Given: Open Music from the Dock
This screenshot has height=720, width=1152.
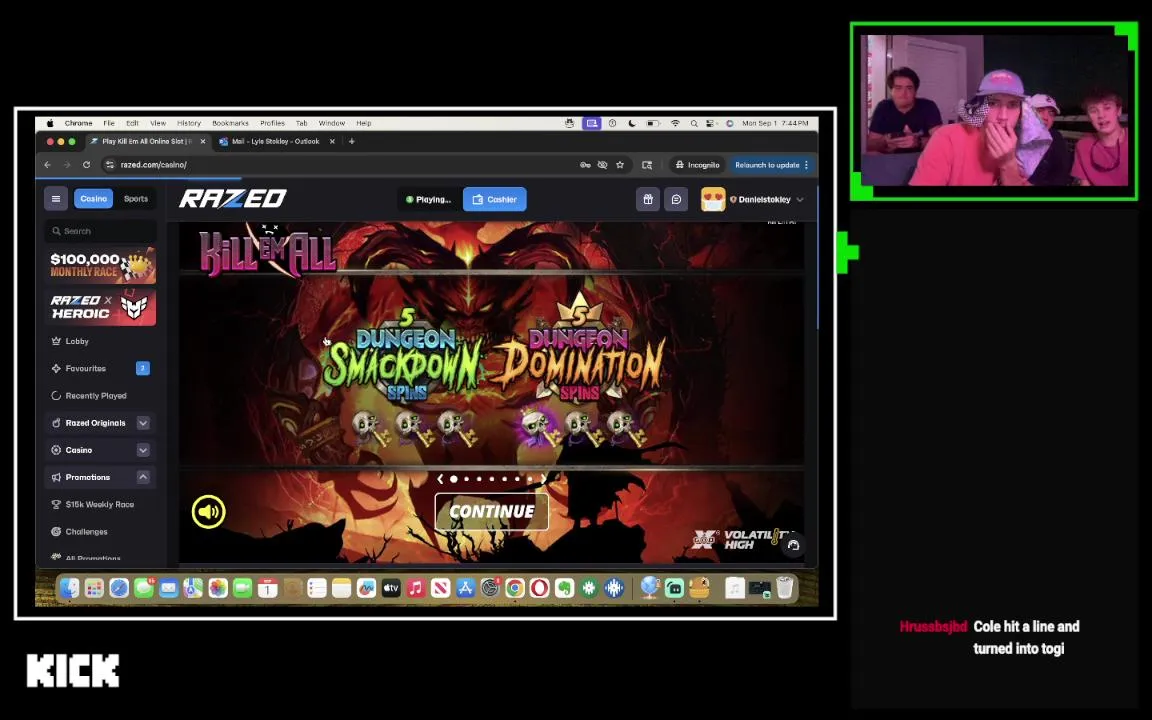Looking at the screenshot, I should click(x=416, y=588).
